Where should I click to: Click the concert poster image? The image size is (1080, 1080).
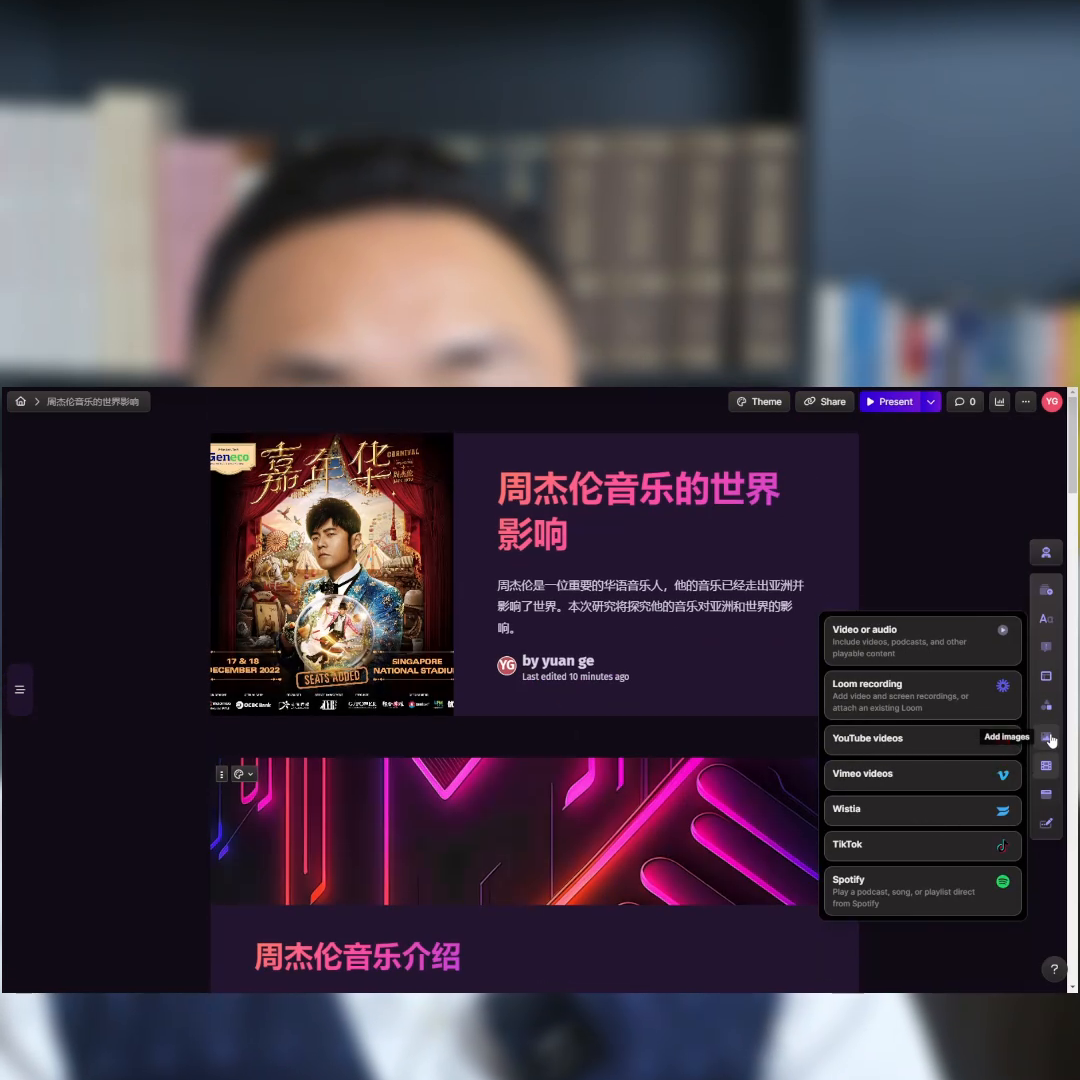(x=332, y=574)
